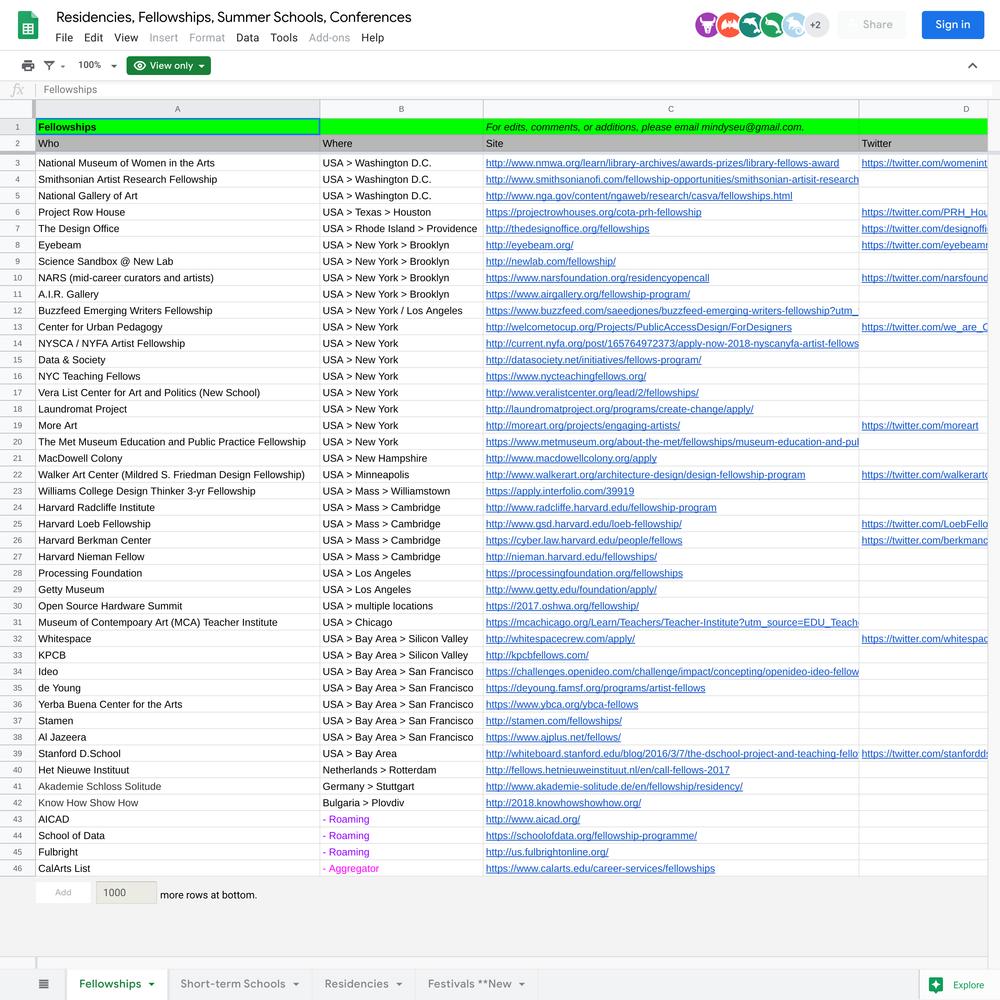Screen dimensions: 1000x1000
Task: Select row 20 header
Action: click(x=17, y=442)
